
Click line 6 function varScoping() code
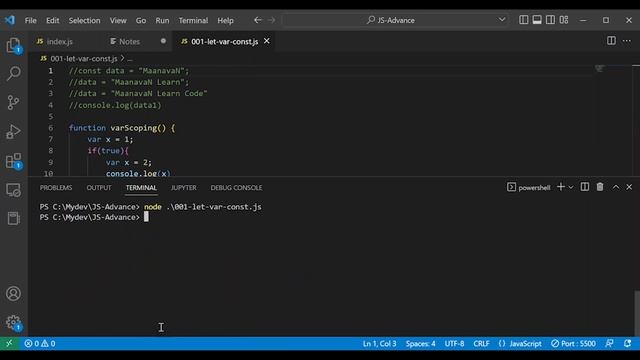click(x=122, y=128)
